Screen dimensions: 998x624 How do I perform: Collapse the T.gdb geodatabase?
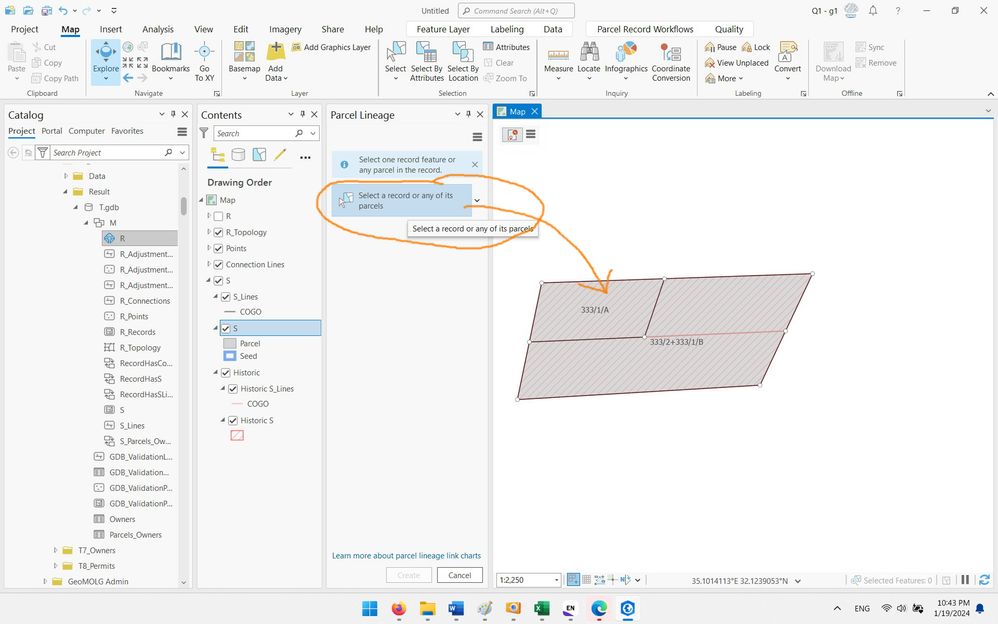click(x=76, y=207)
